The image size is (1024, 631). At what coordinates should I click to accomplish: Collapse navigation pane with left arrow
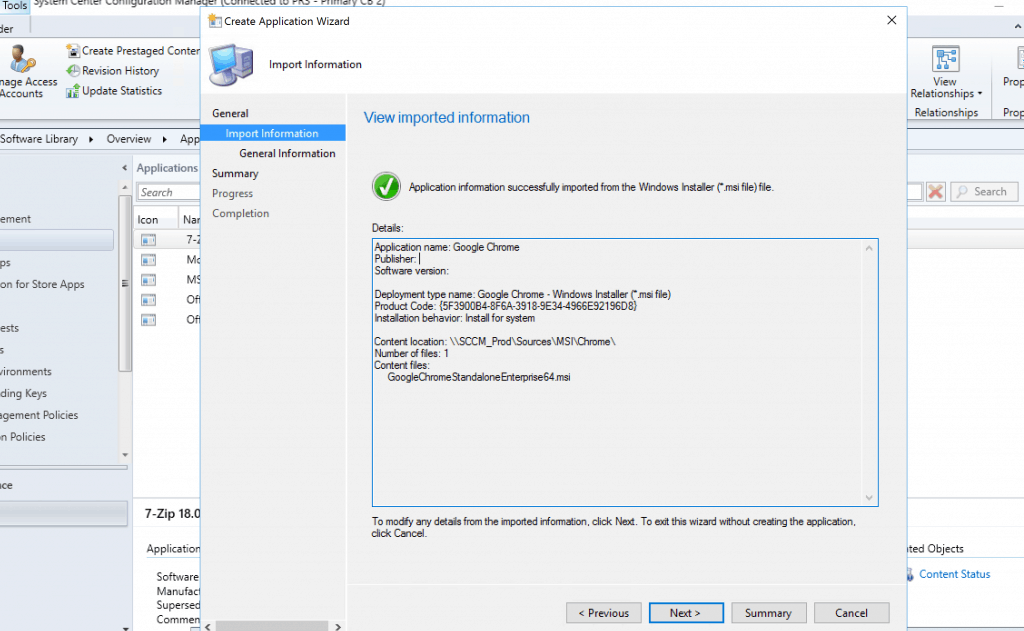click(125, 168)
